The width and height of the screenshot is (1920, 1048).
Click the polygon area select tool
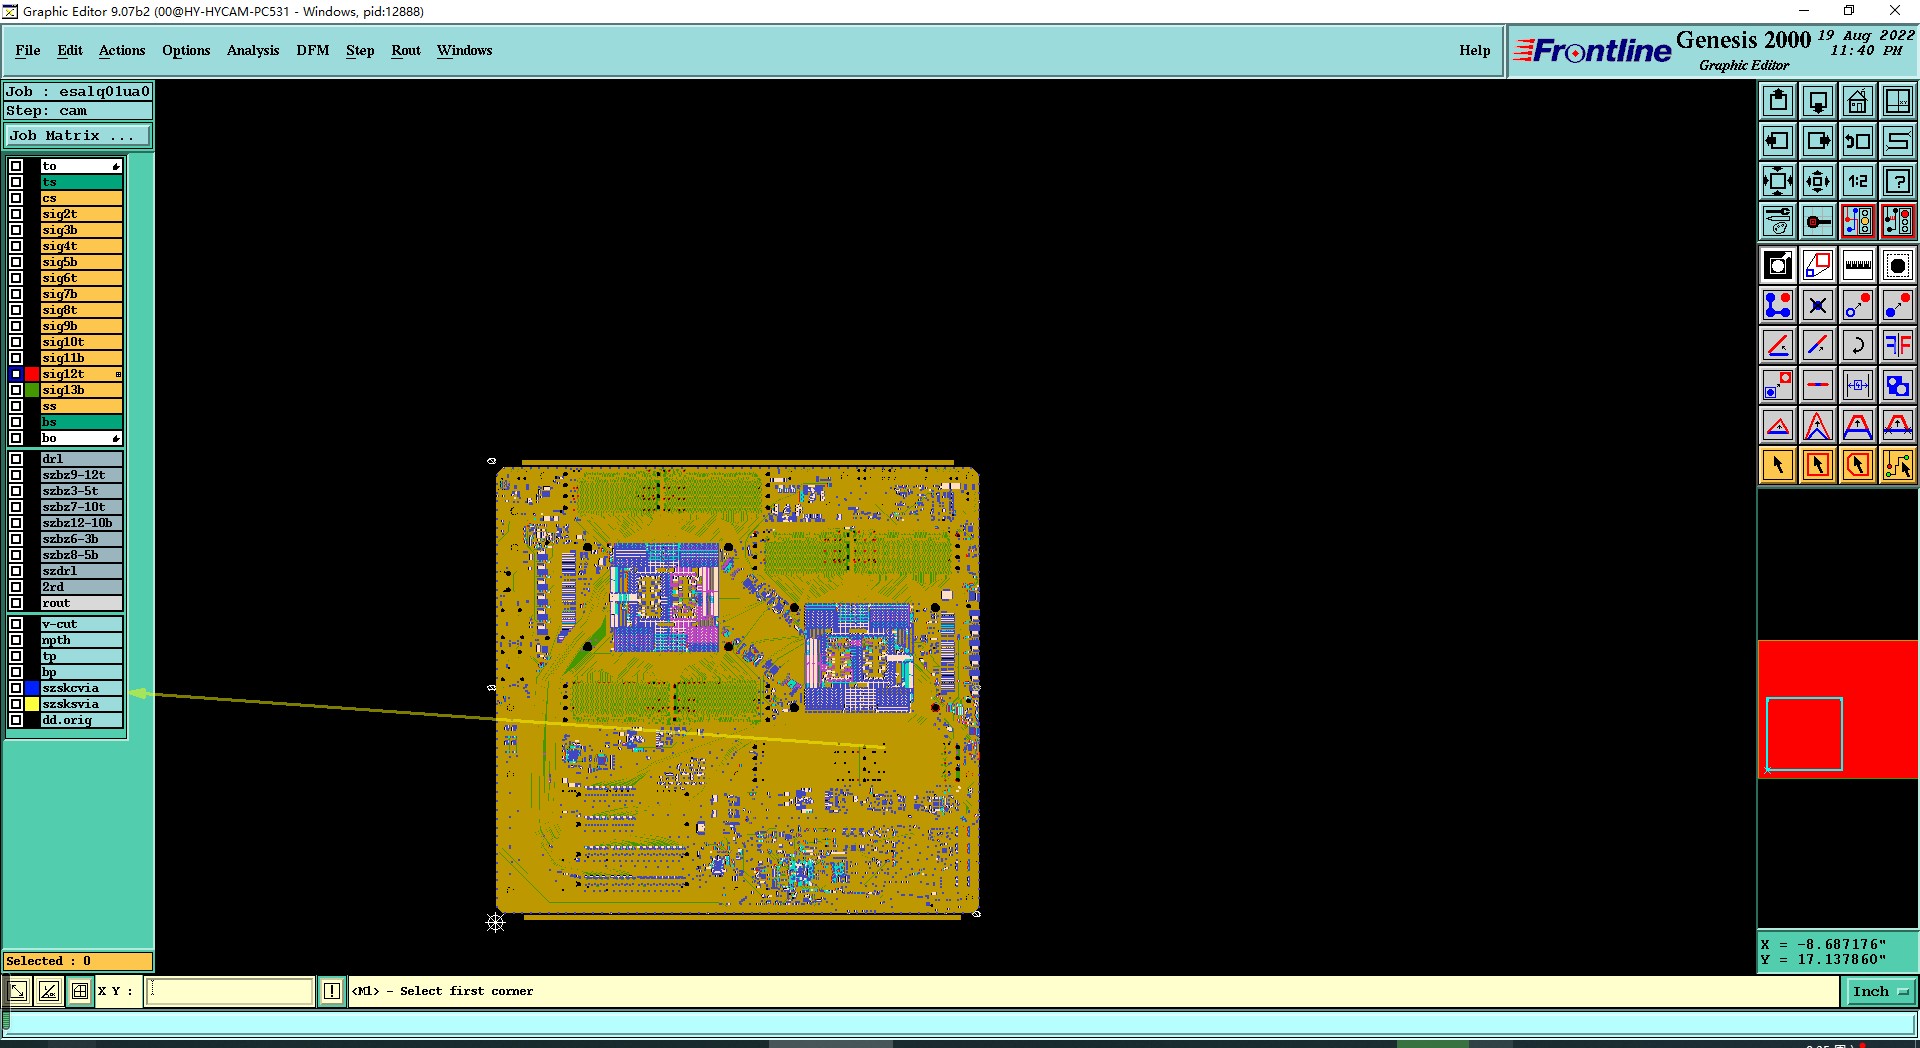click(1858, 465)
